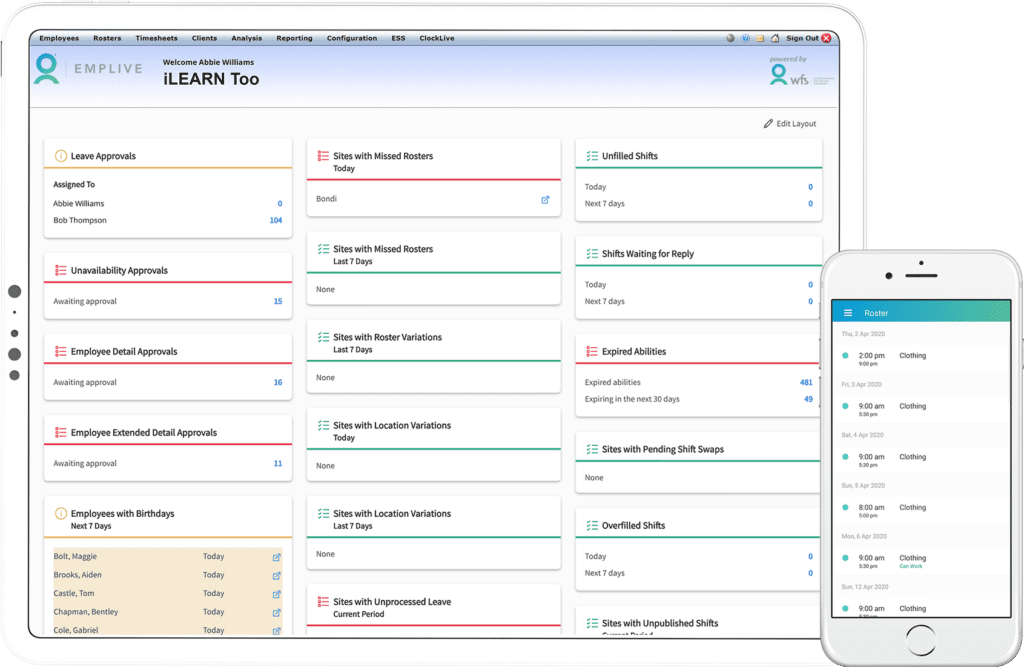Open Bondi site external link icon
Image resolution: width=1024 pixels, height=667 pixels.
point(545,199)
